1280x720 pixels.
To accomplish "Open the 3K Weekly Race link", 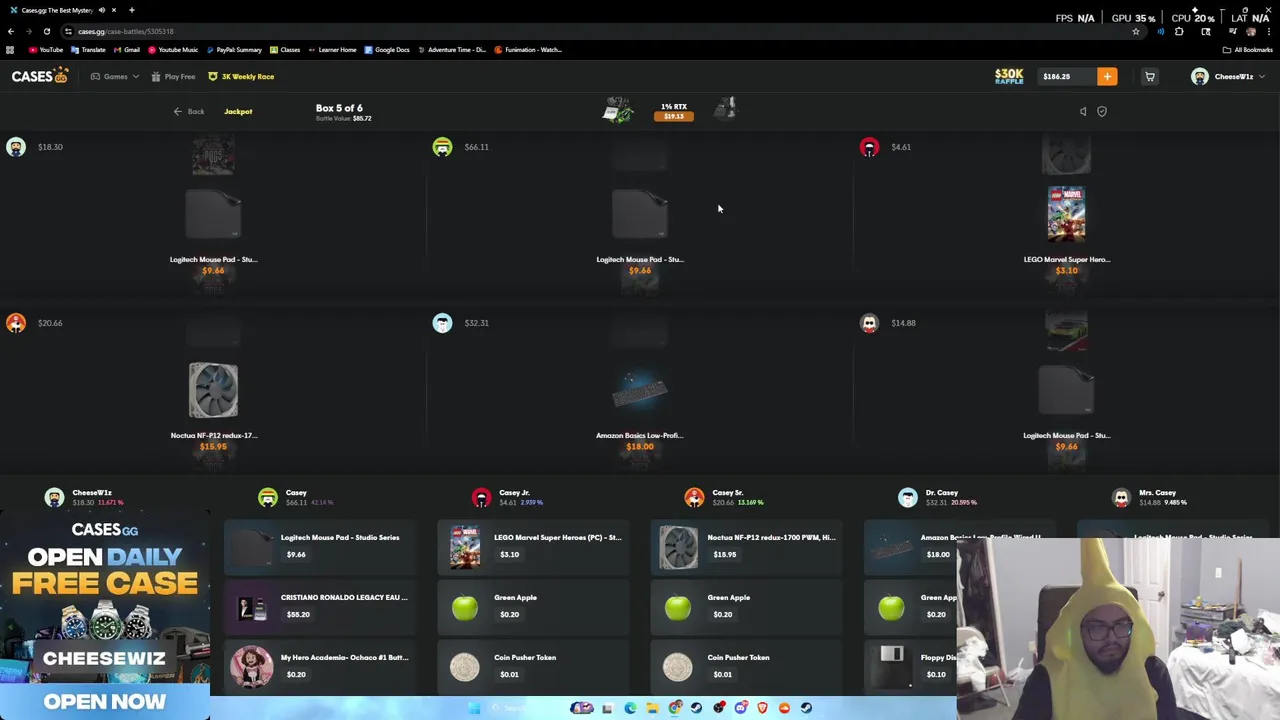I will tap(241, 76).
